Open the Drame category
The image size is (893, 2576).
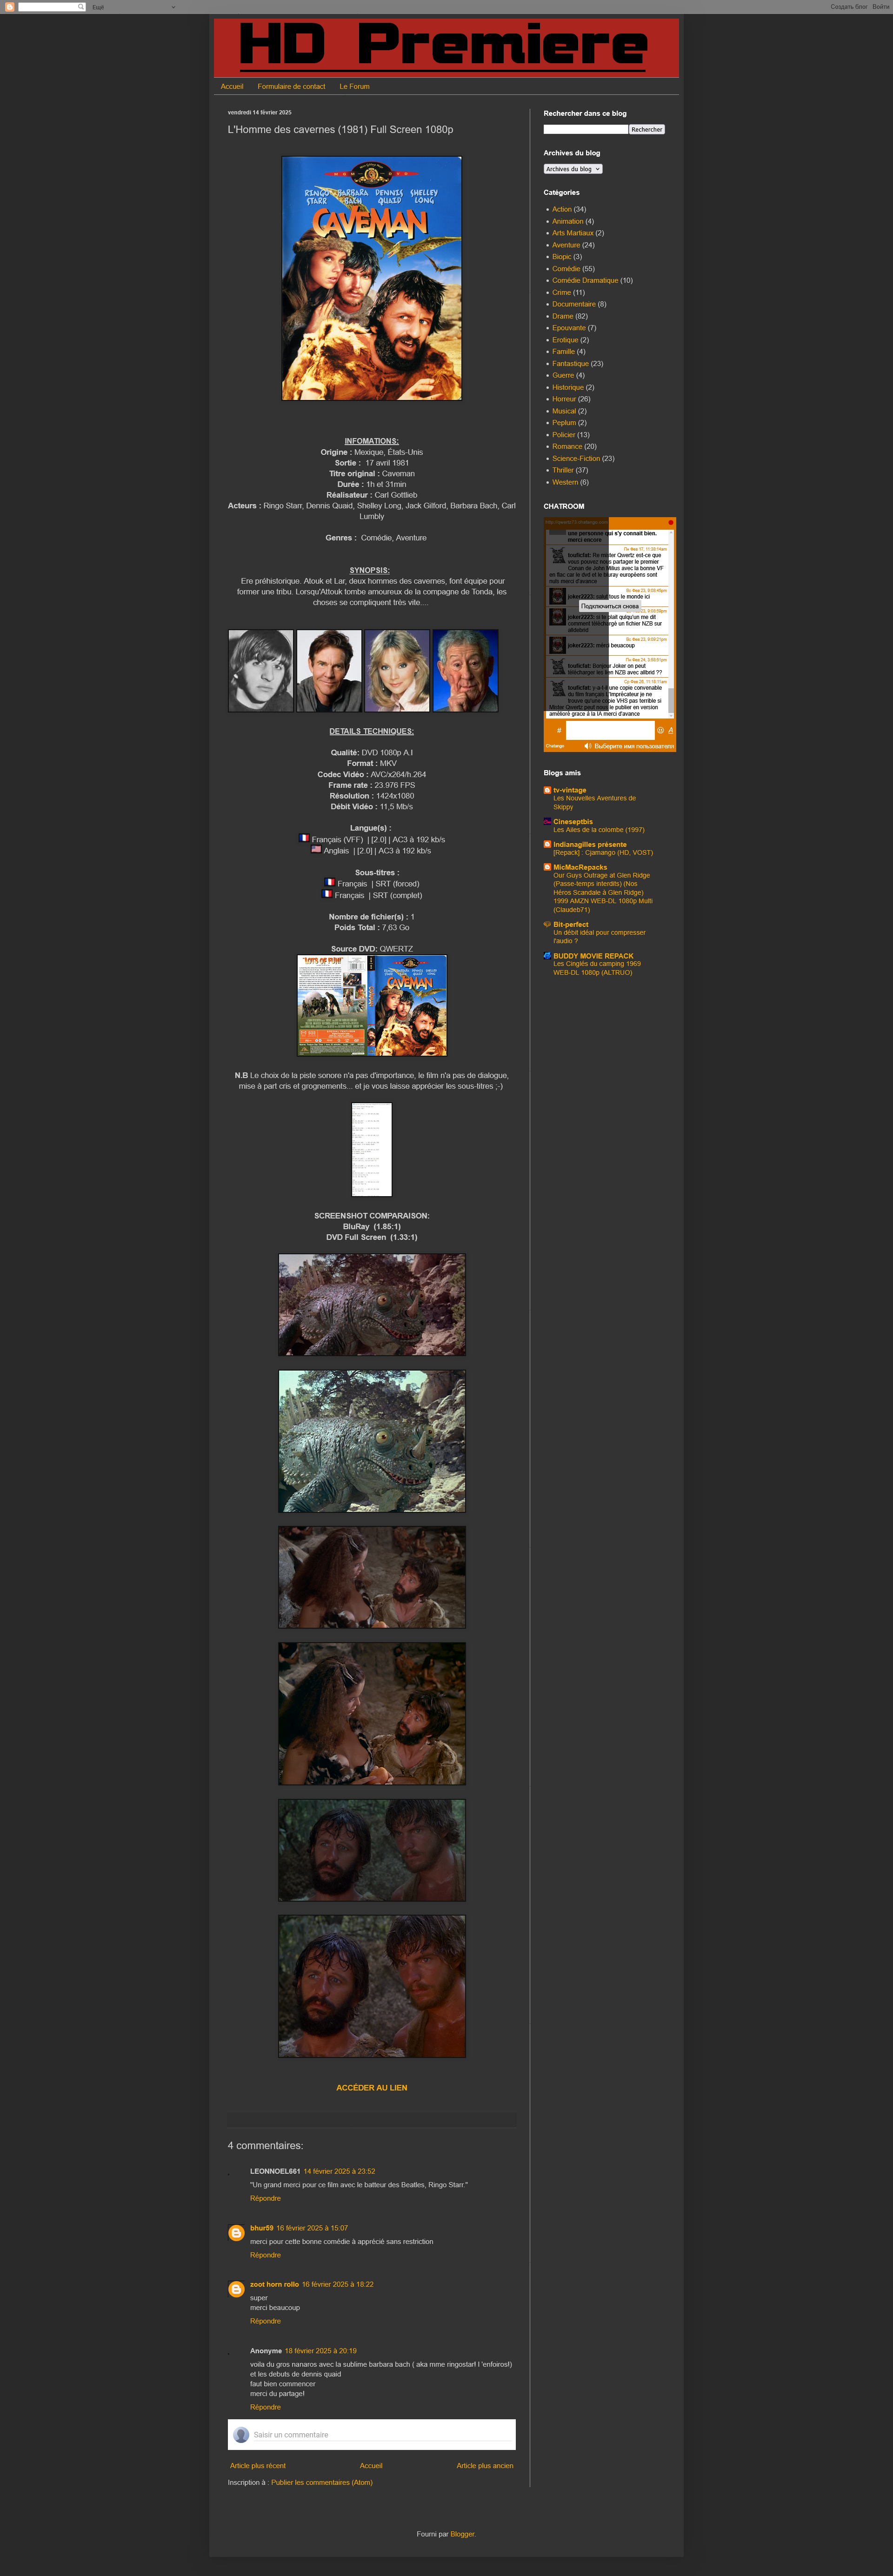pyautogui.click(x=563, y=316)
